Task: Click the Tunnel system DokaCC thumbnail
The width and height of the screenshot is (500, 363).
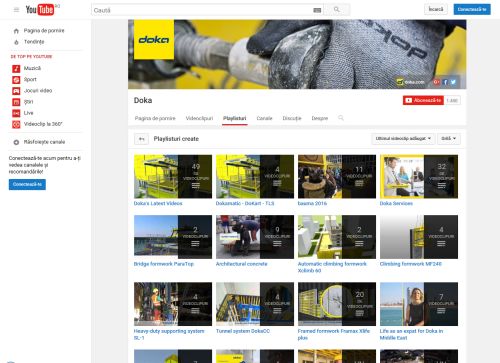Action: pos(255,304)
